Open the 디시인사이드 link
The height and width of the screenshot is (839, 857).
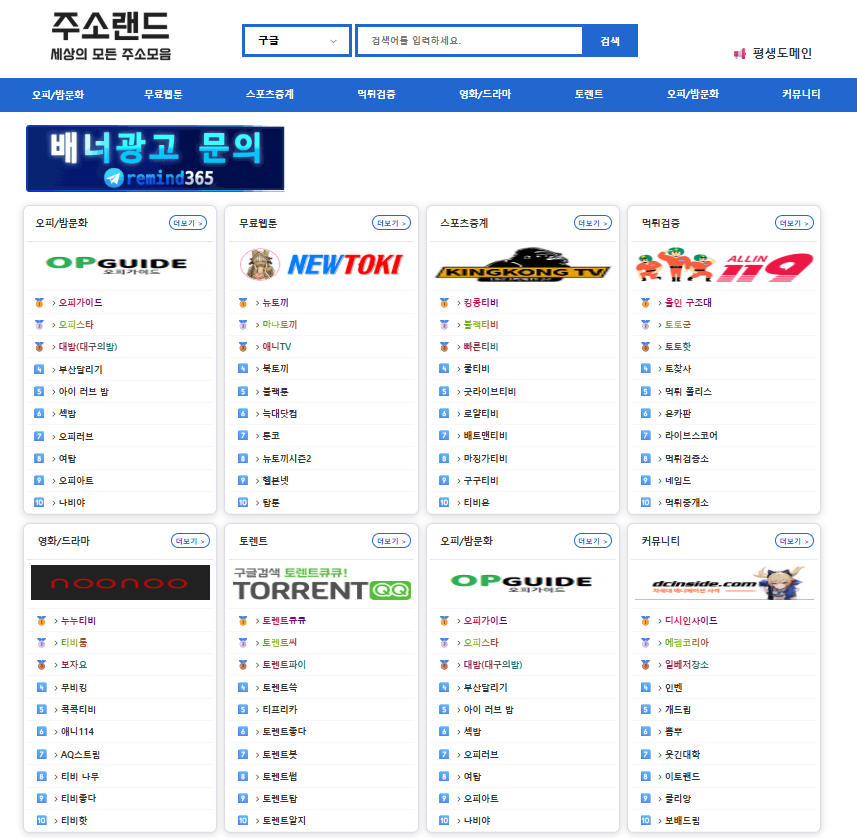[x=691, y=621]
